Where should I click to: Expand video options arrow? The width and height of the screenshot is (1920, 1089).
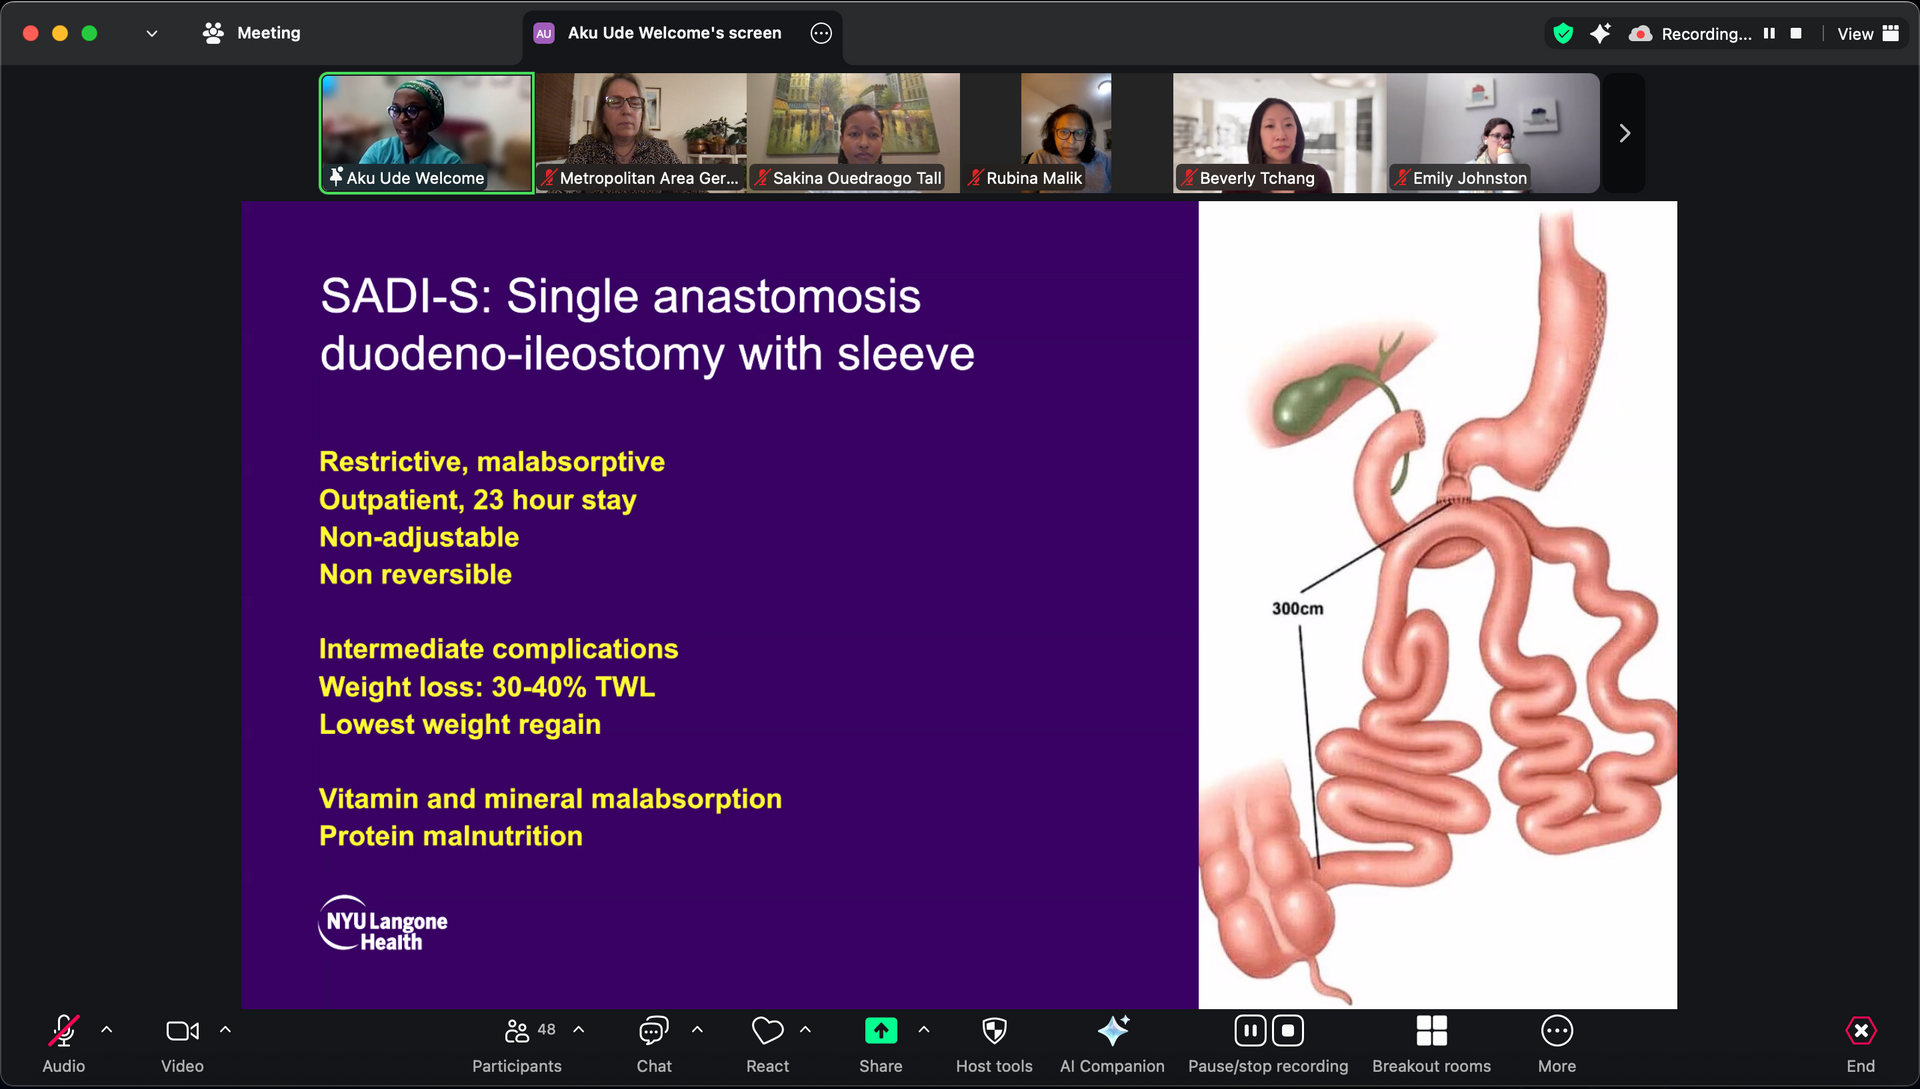coord(225,1029)
